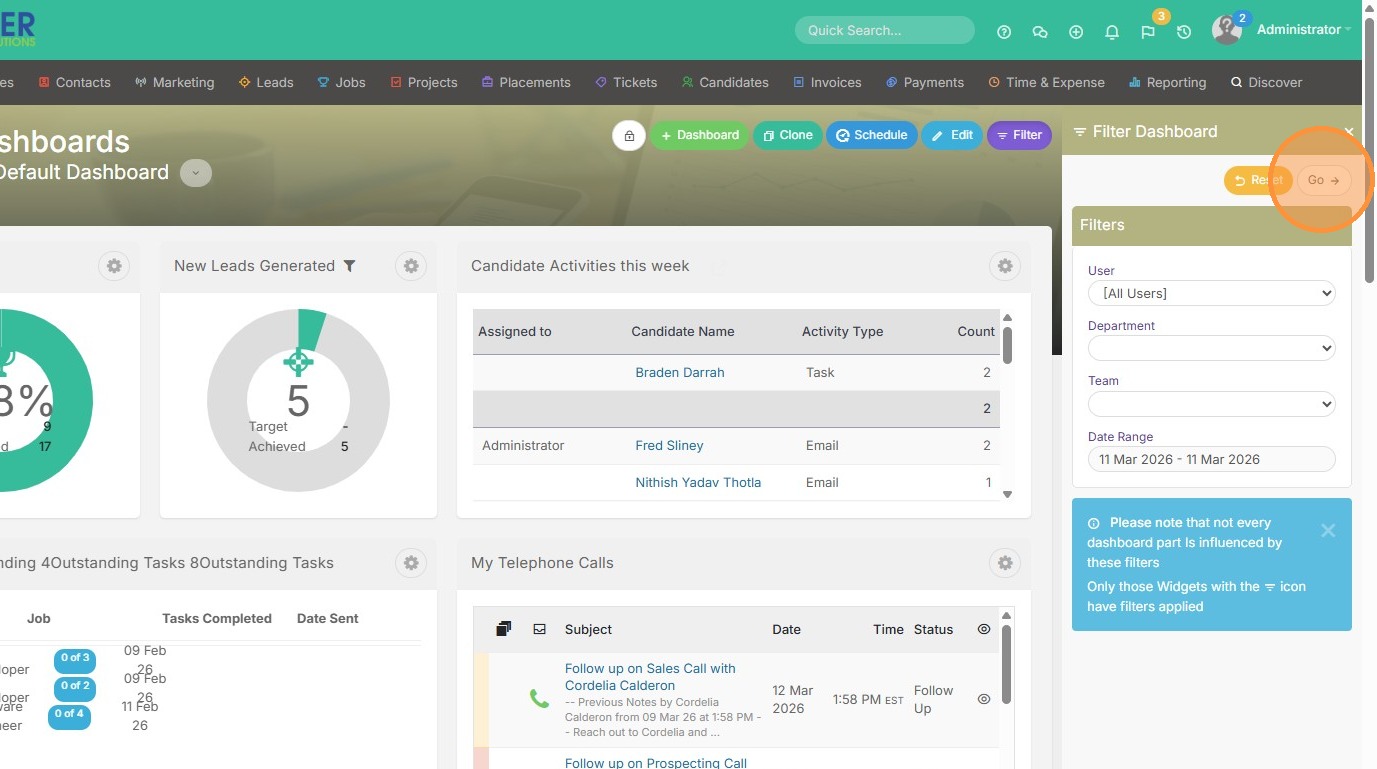Toggle eye icon on Cordelia Calderon call
This screenshot has width=1377, height=769.
(x=983, y=699)
